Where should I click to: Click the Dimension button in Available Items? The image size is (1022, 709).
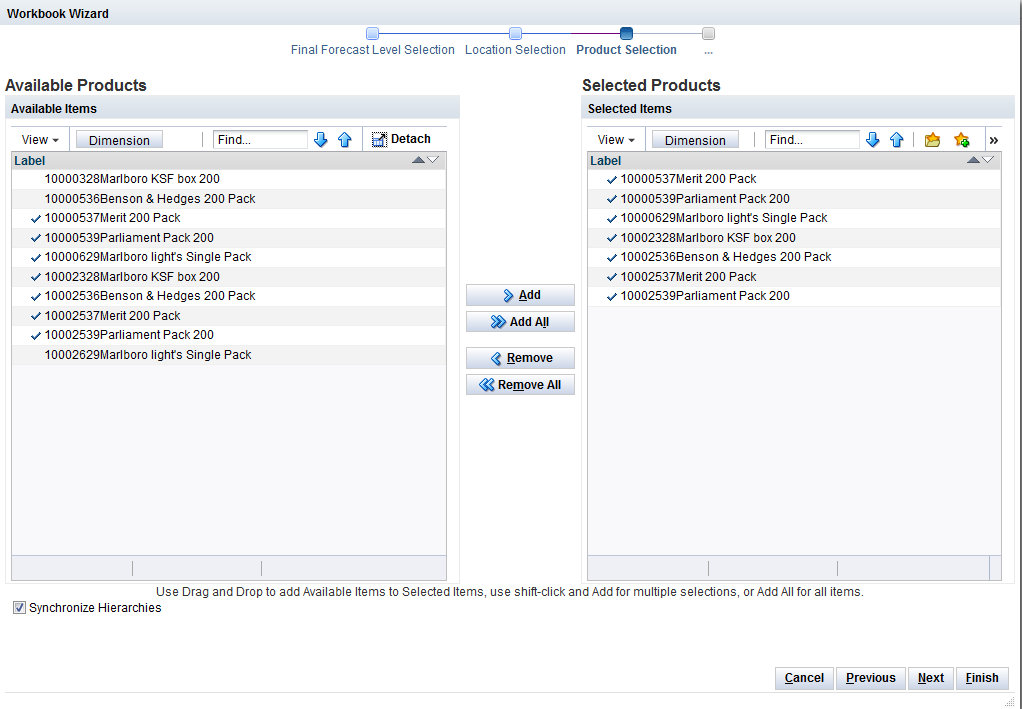(x=119, y=140)
